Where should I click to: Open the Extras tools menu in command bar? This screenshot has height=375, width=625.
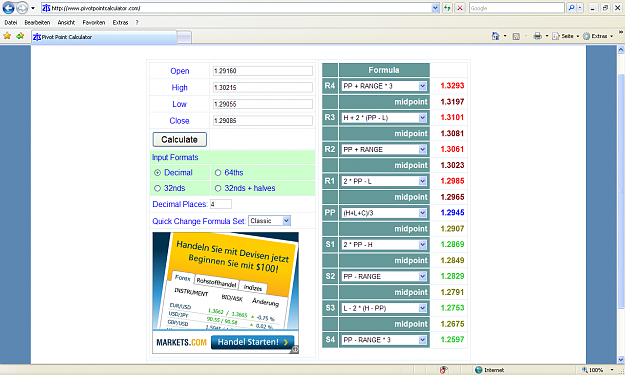click(597, 36)
